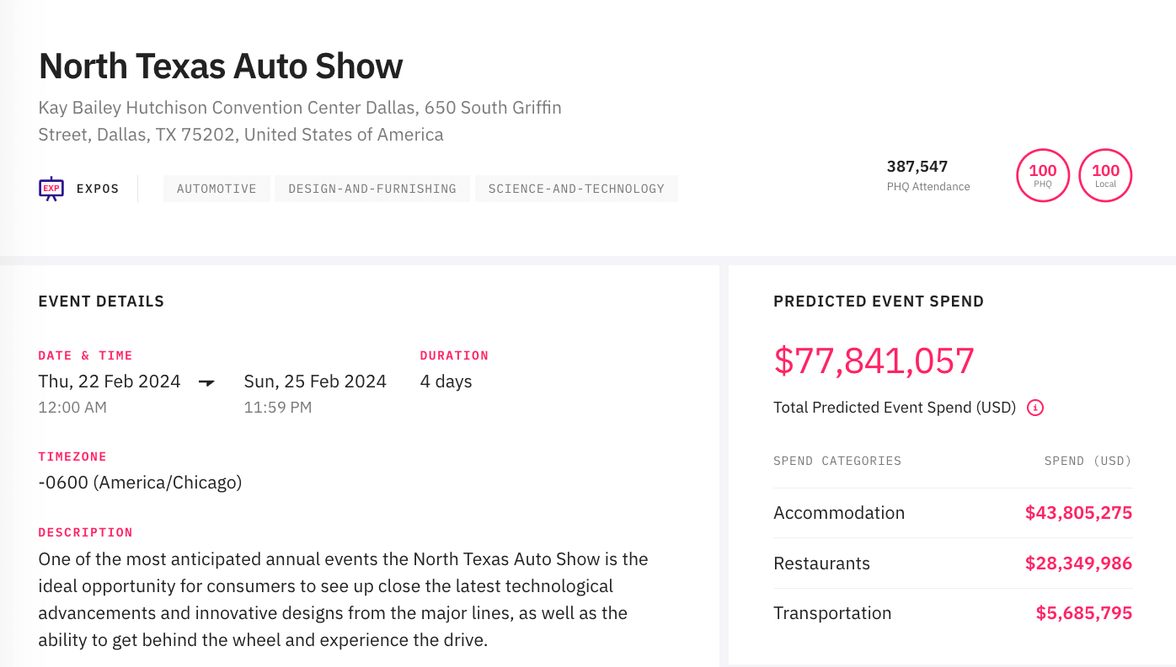Expand the PREDICTED EVENT SPEND section
Image resolution: width=1176 pixels, height=667 pixels.
tap(878, 300)
